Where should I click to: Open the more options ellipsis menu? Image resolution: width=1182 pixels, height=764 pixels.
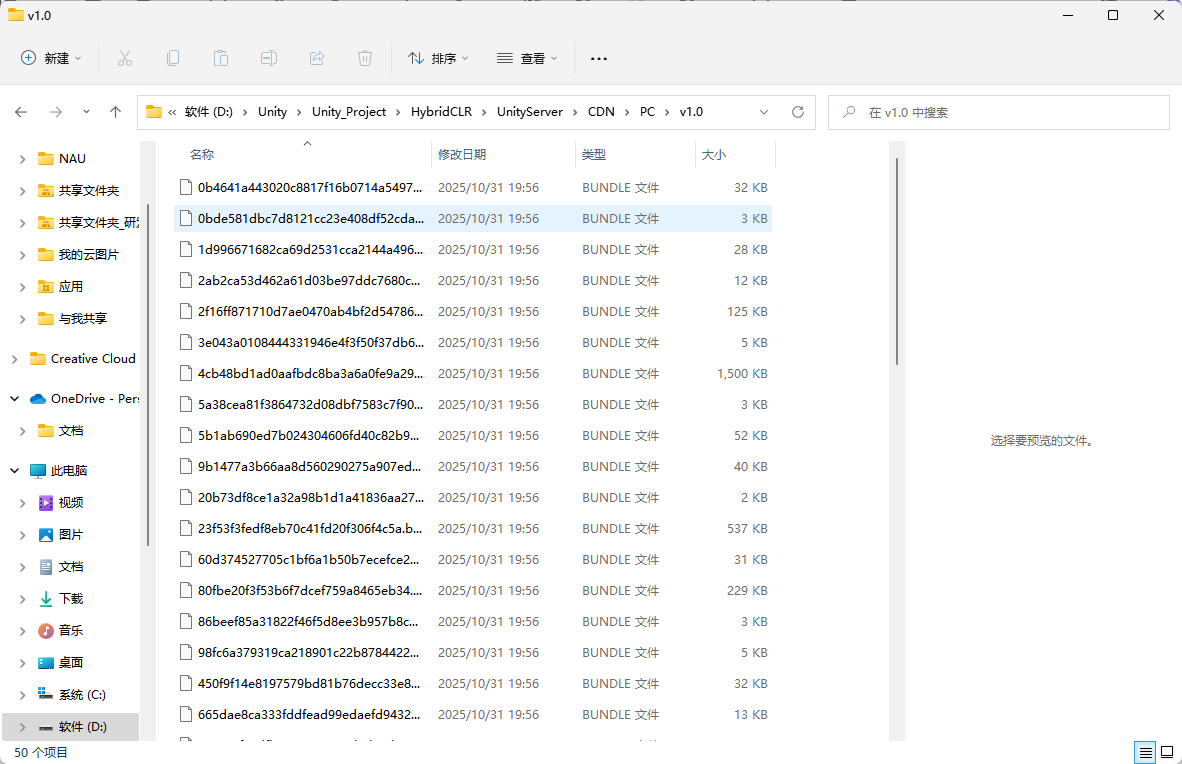click(x=599, y=58)
